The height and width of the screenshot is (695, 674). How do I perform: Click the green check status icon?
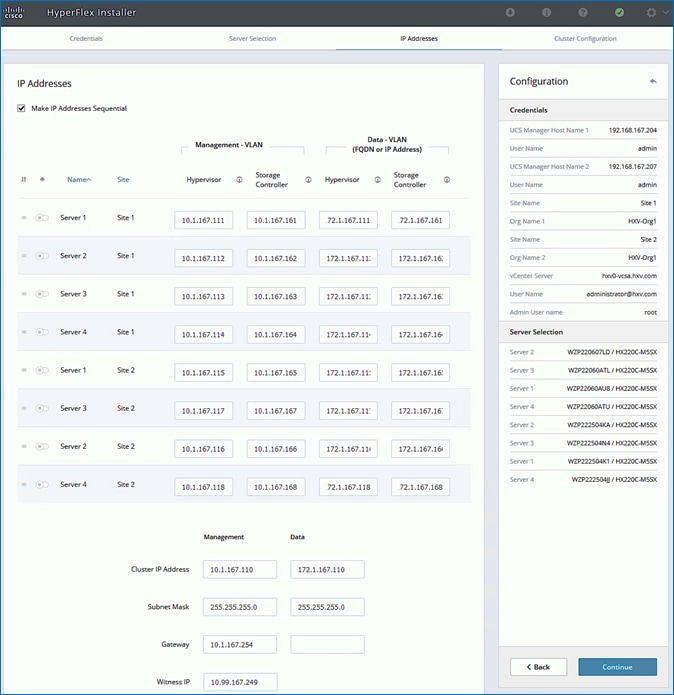pyautogui.click(x=619, y=12)
